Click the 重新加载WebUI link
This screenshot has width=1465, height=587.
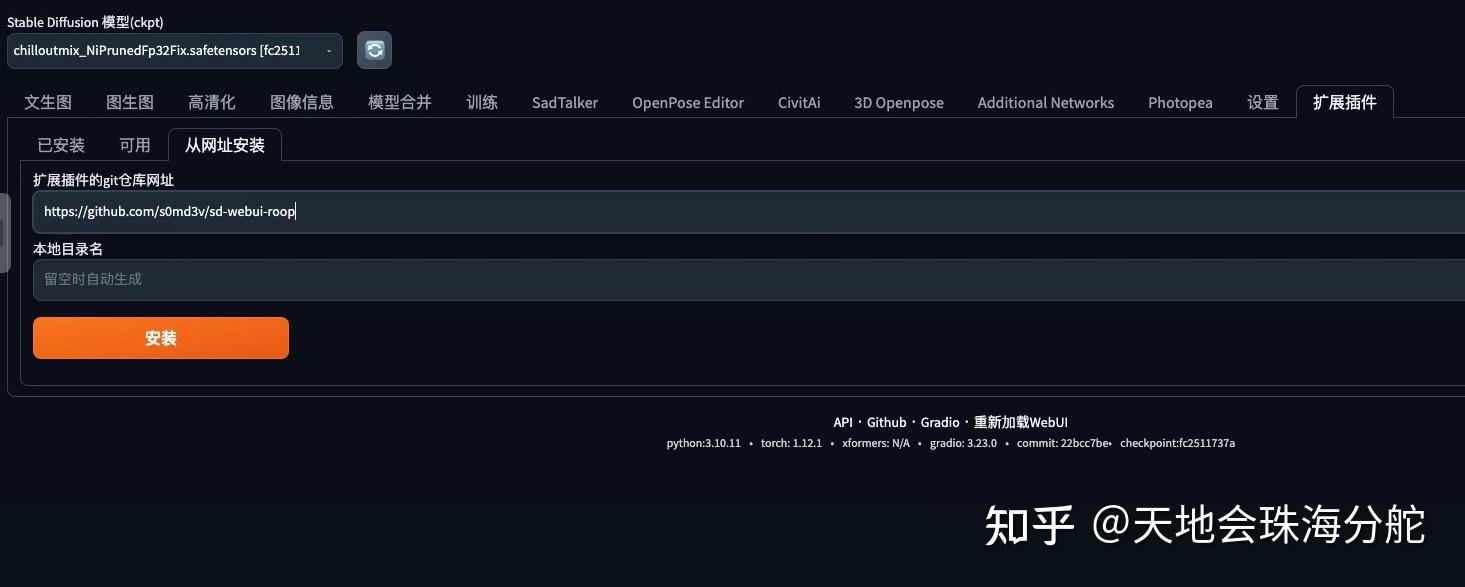pyautogui.click(x=1021, y=421)
